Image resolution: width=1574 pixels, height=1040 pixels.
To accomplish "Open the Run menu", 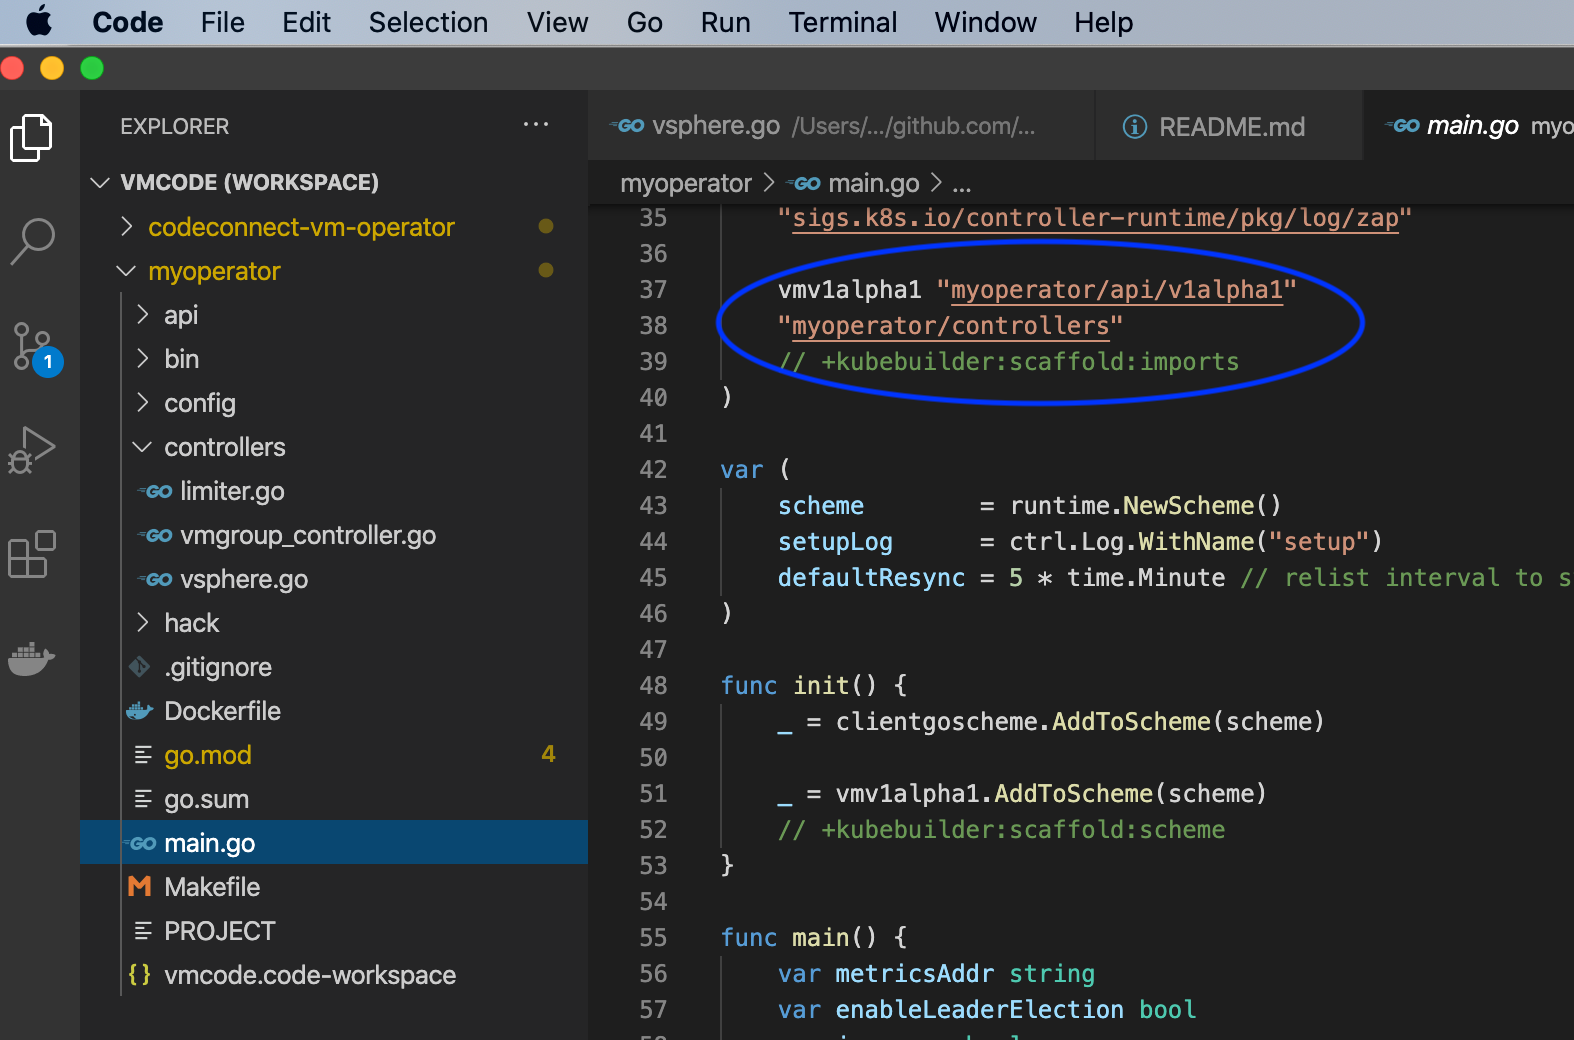I will 725,22.
